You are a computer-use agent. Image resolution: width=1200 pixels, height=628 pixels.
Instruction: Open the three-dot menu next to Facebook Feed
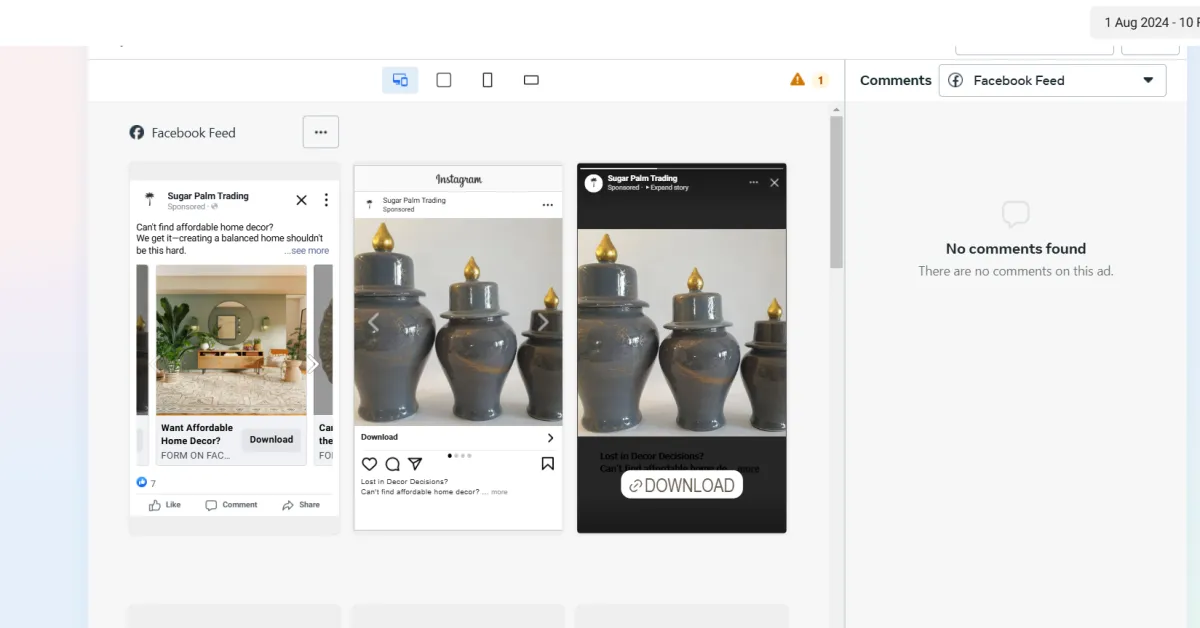tap(321, 132)
